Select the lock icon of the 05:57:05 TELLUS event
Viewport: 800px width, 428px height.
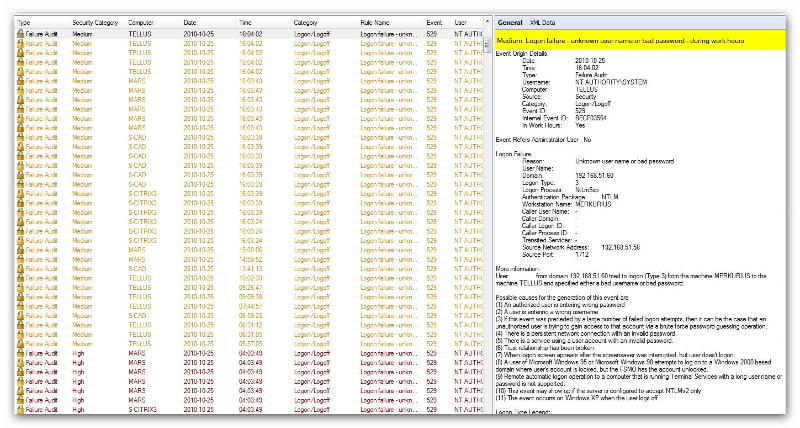pyautogui.click(x=20, y=344)
